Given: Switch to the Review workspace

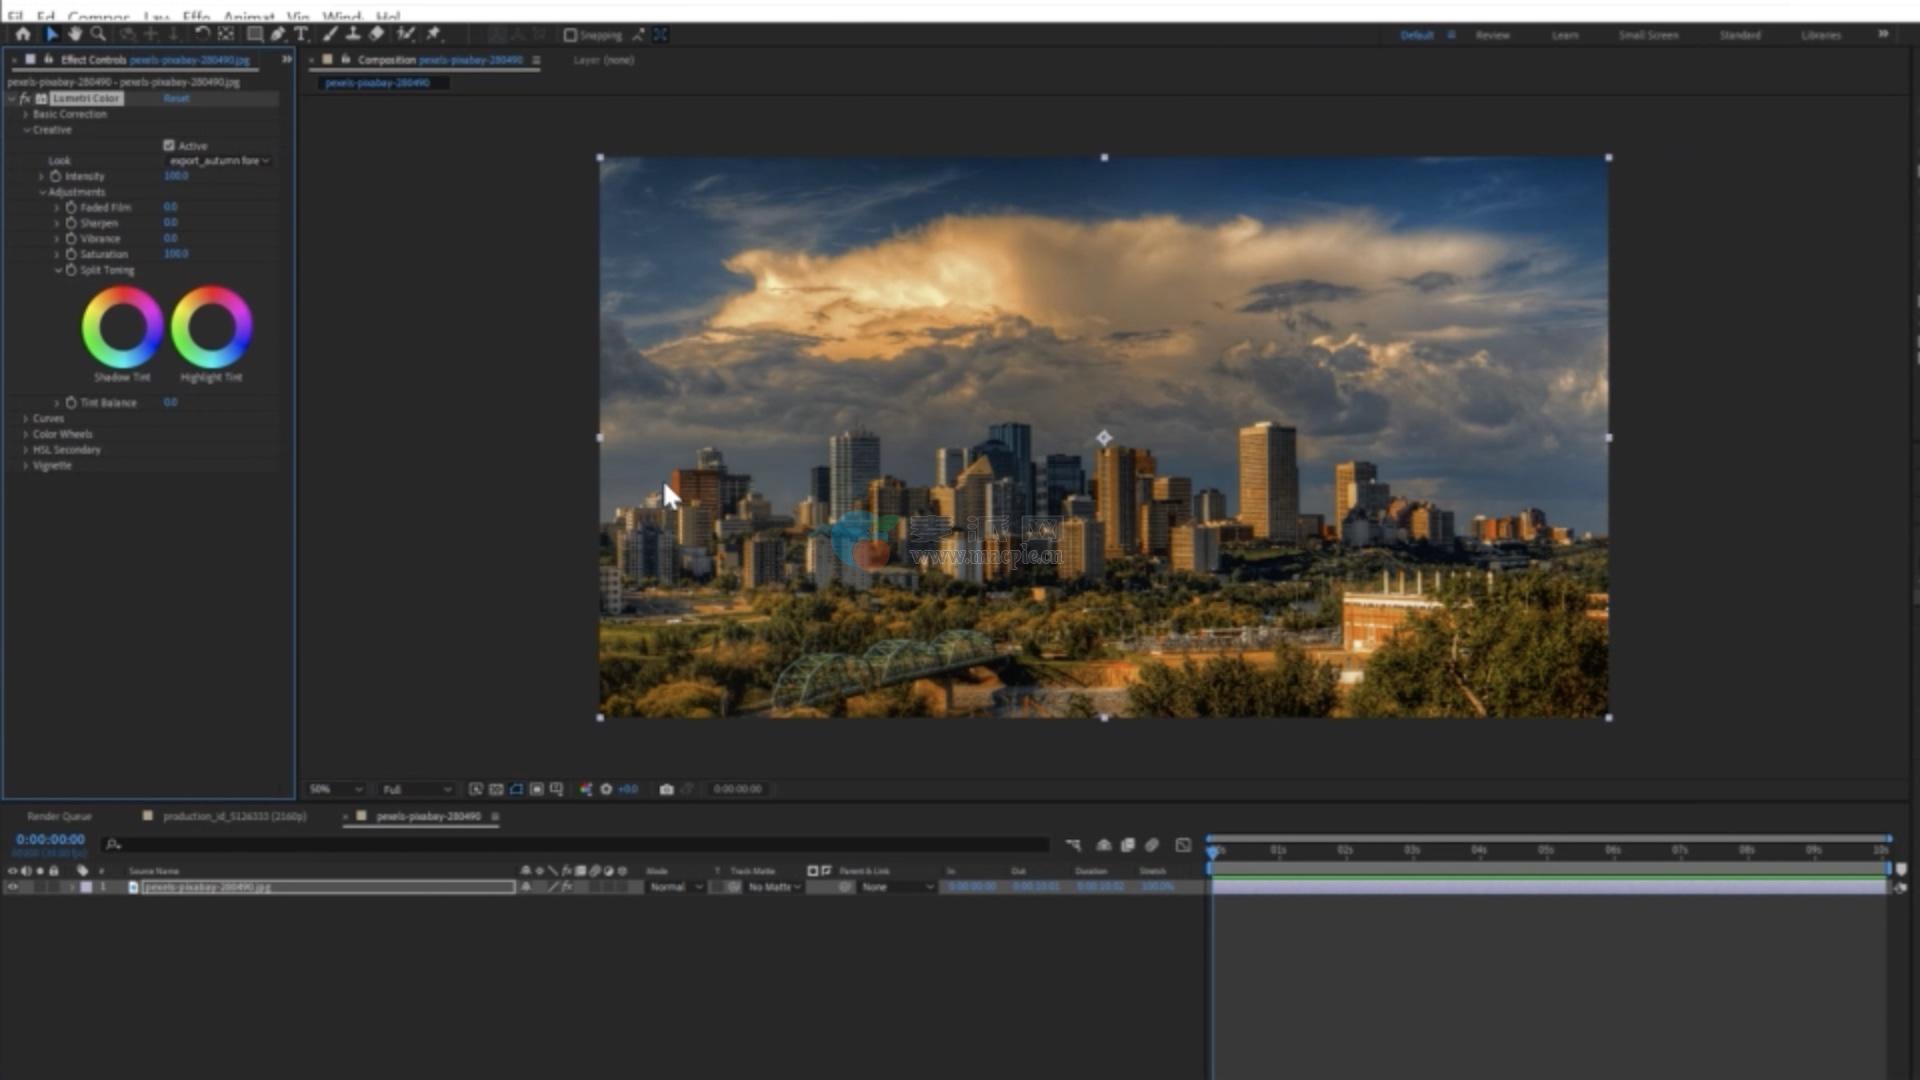Looking at the screenshot, I should click(x=1492, y=35).
